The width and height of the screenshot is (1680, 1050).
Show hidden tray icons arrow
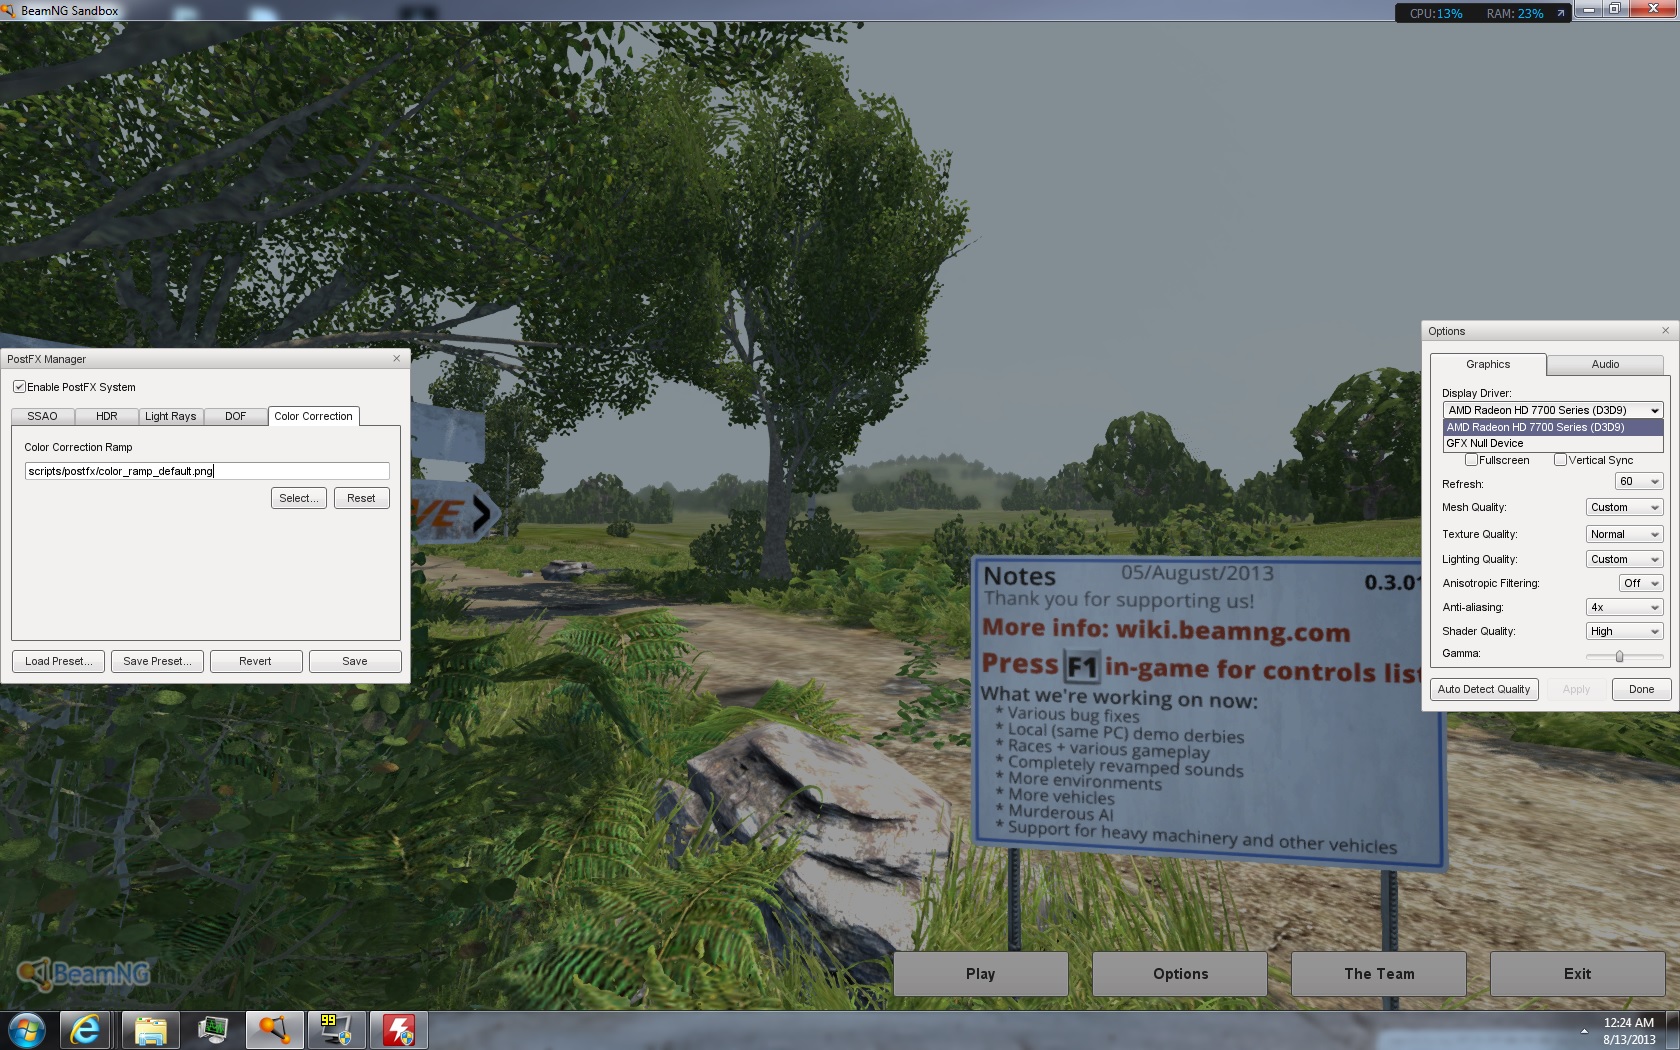pos(1584,1030)
